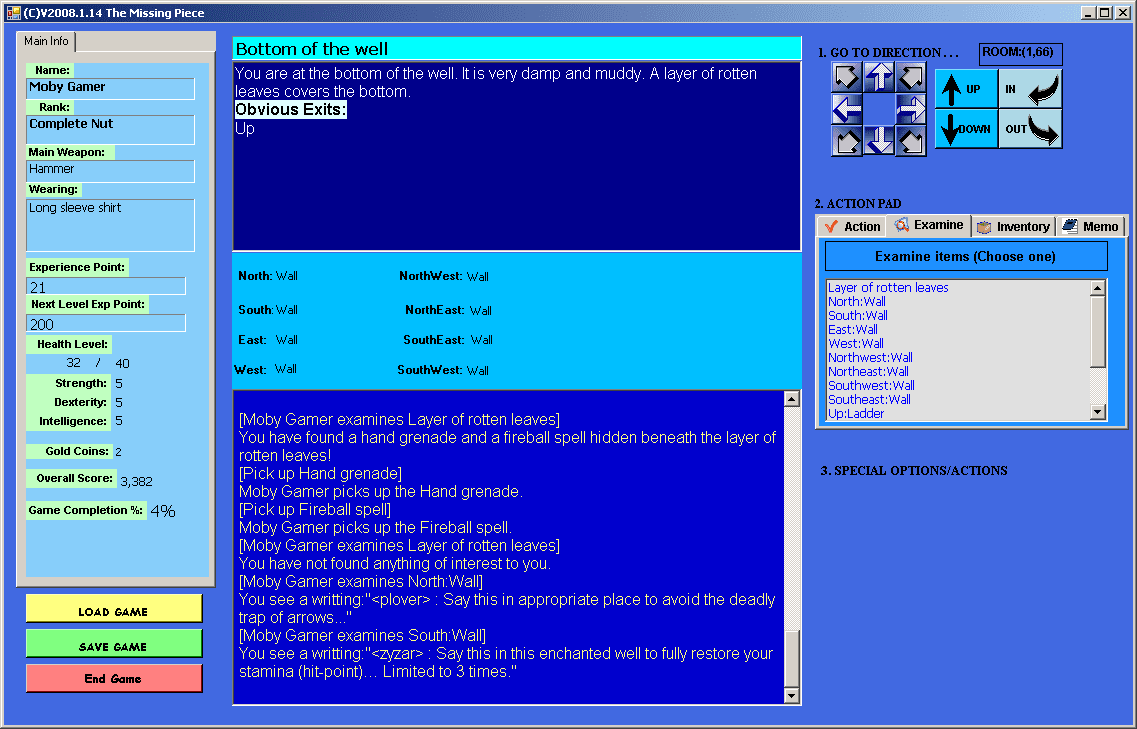
Task: Switch to the Action tab
Action: tap(852, 227)
